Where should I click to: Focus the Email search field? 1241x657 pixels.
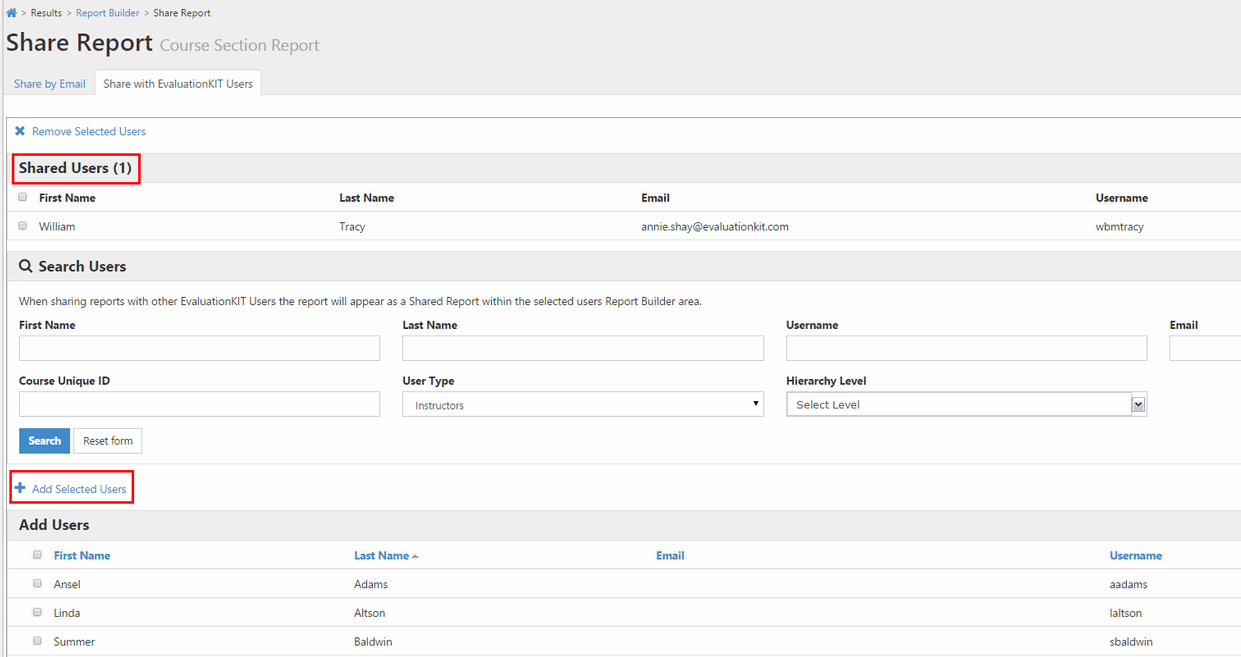click(1205, 348)
